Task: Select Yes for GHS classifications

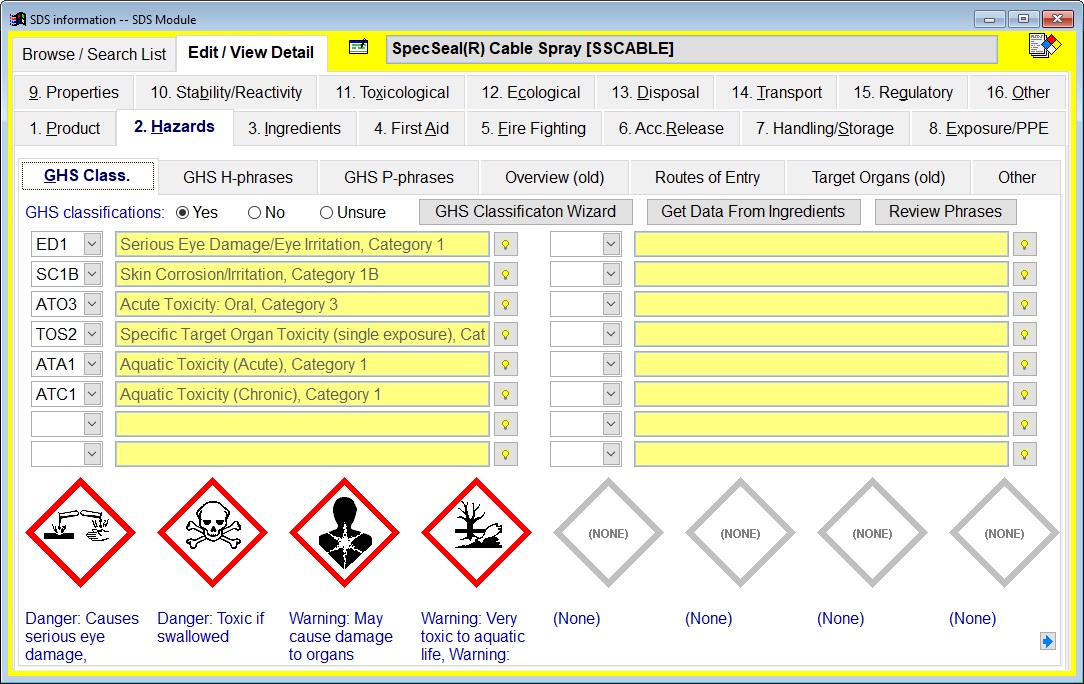Action: pyautogui.click(x=197, y=212)
